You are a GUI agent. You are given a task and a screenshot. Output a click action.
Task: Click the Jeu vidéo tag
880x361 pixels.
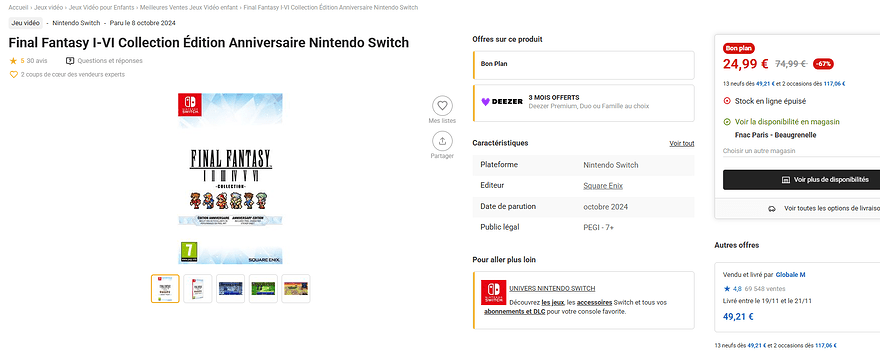pyautogui.click(x=25, y=23)
